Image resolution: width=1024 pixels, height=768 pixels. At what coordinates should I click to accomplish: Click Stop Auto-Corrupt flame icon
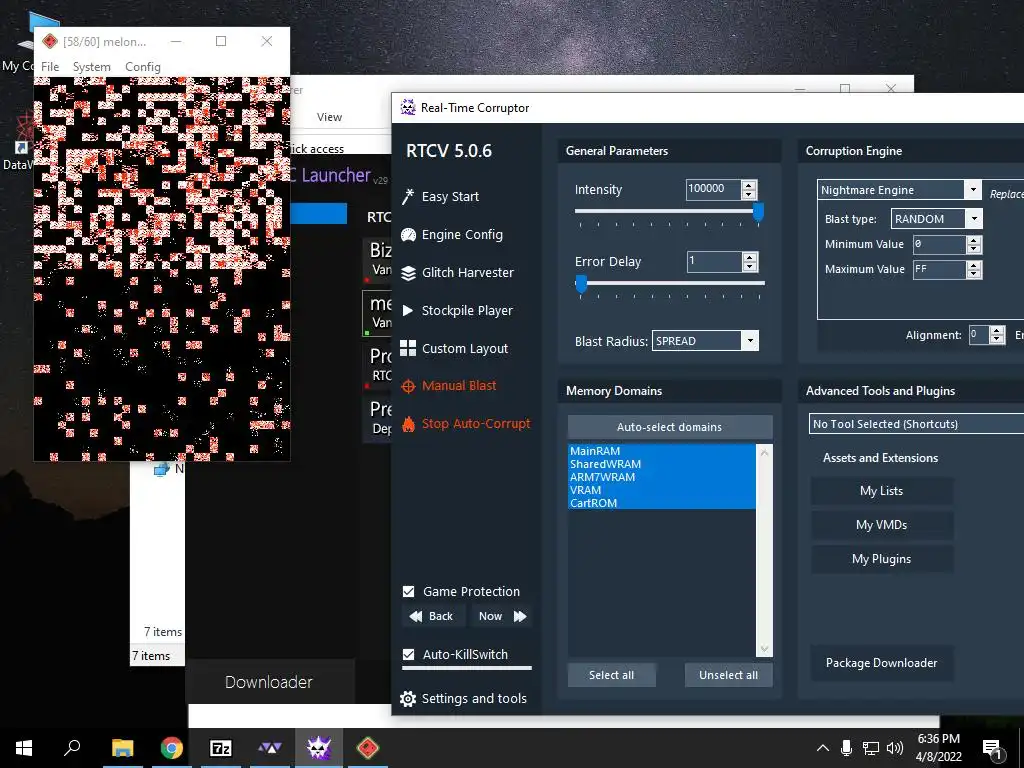(x=408, y=424)
